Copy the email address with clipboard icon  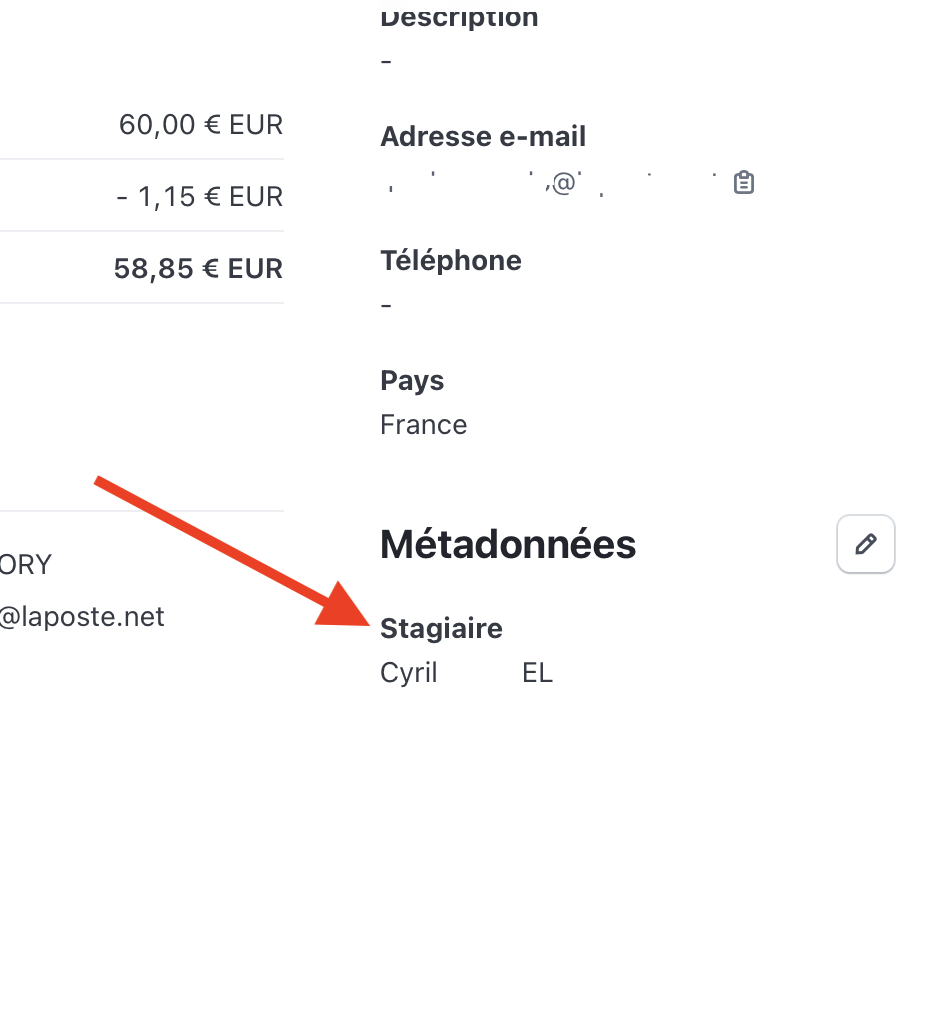point(743,183)
